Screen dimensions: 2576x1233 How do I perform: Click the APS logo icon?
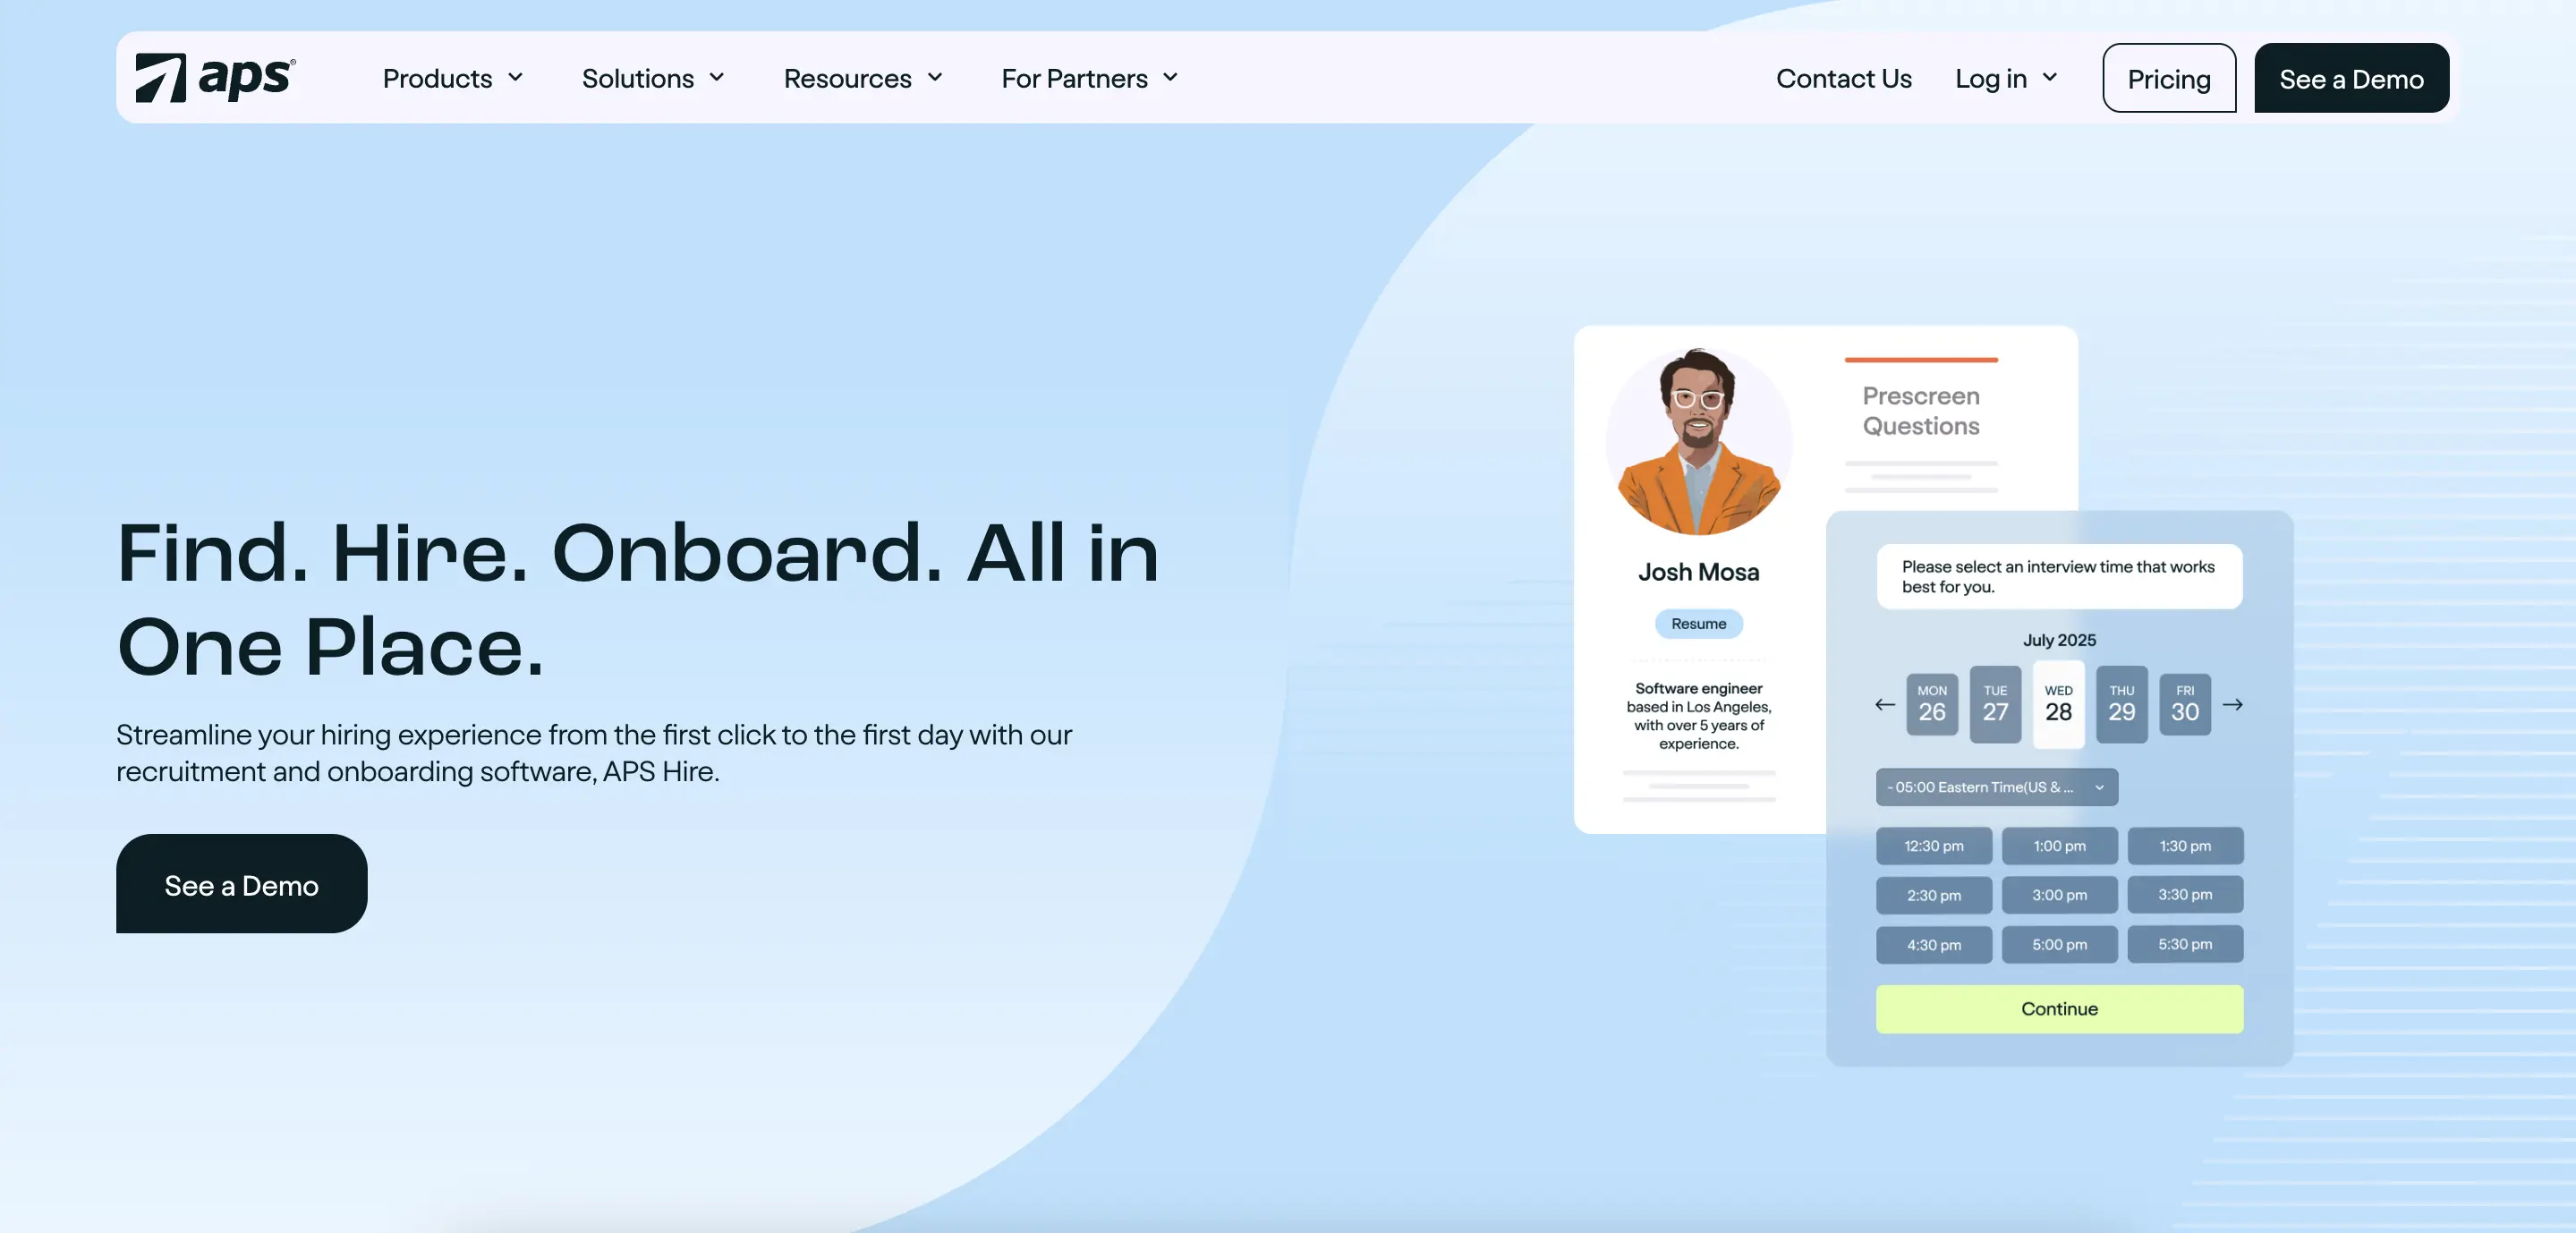[x=166, y=77]
